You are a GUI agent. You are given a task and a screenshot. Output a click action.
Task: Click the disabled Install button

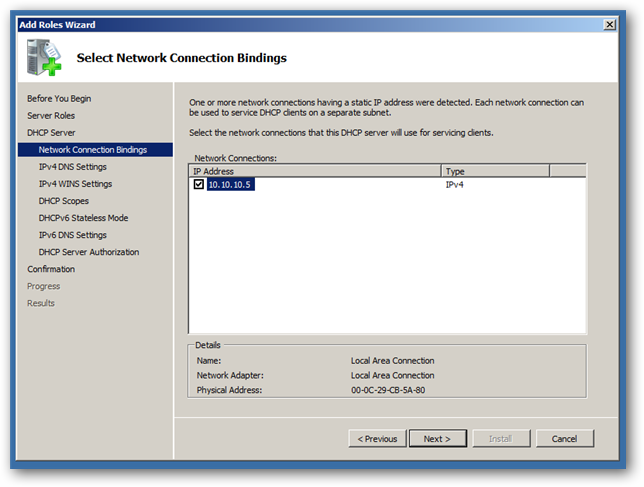tap(501, 439)
